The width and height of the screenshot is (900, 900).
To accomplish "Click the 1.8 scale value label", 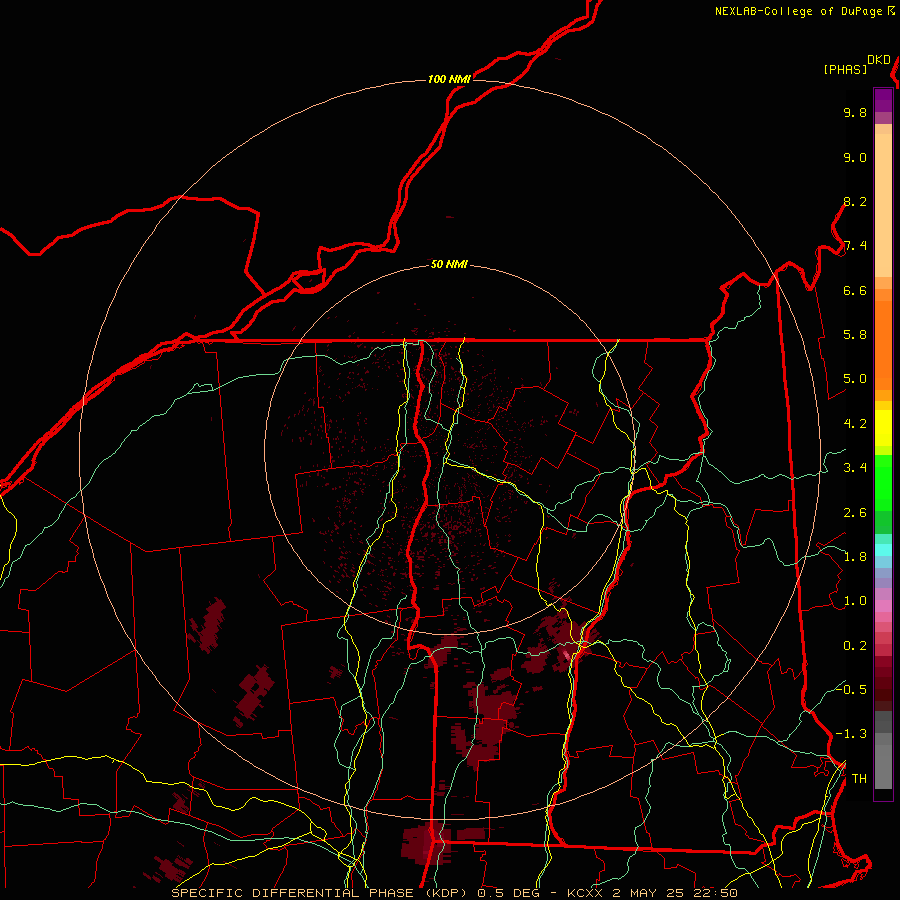I will pyautogui.click(x=855, y=557).
